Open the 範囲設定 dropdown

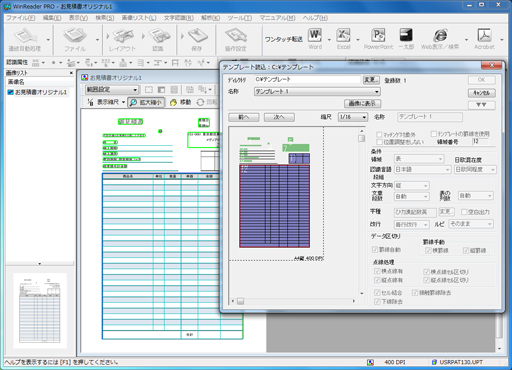pos(112,90)
